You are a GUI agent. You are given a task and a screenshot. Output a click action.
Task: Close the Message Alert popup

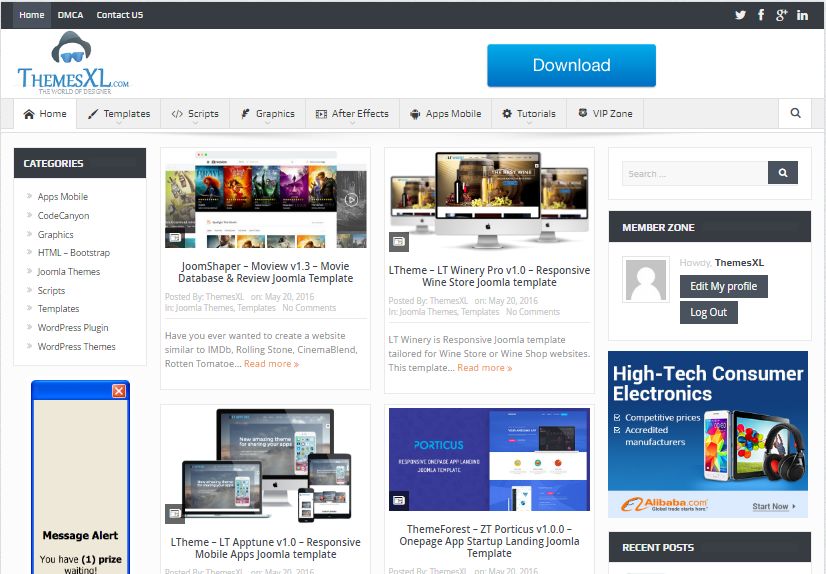click(x=119, y=391)
